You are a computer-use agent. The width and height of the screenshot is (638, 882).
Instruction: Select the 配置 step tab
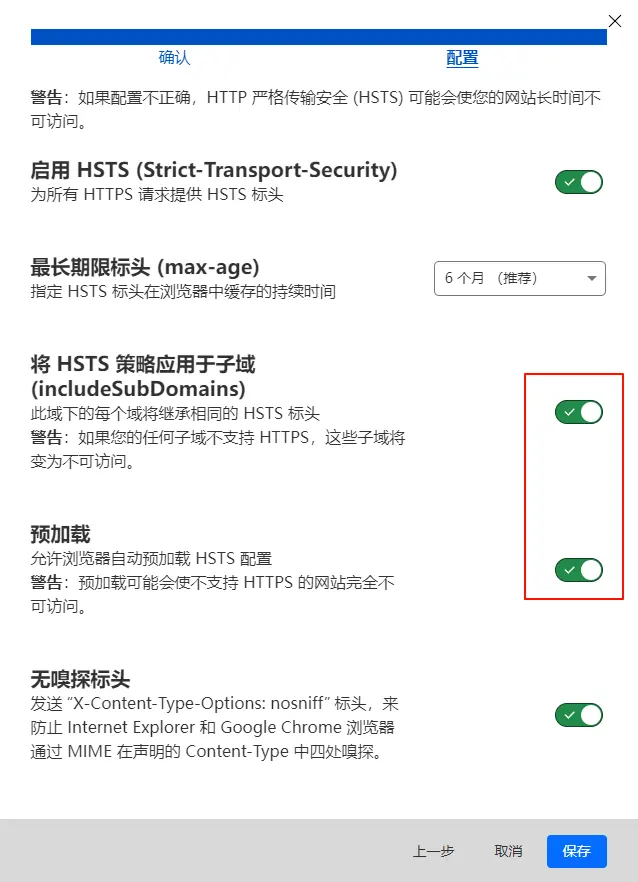(462, 58)
